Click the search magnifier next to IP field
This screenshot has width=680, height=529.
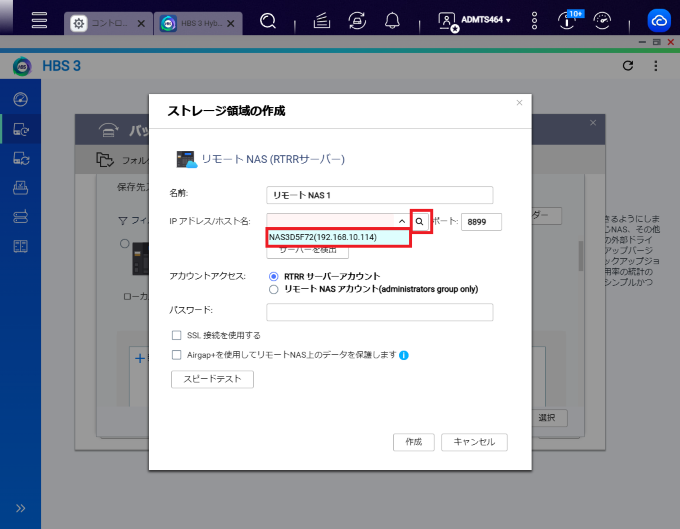click(419, 222)
